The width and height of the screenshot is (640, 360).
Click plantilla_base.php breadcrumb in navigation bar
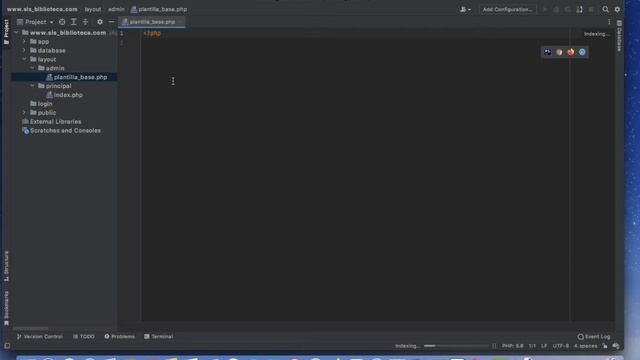tap(159, 9)
